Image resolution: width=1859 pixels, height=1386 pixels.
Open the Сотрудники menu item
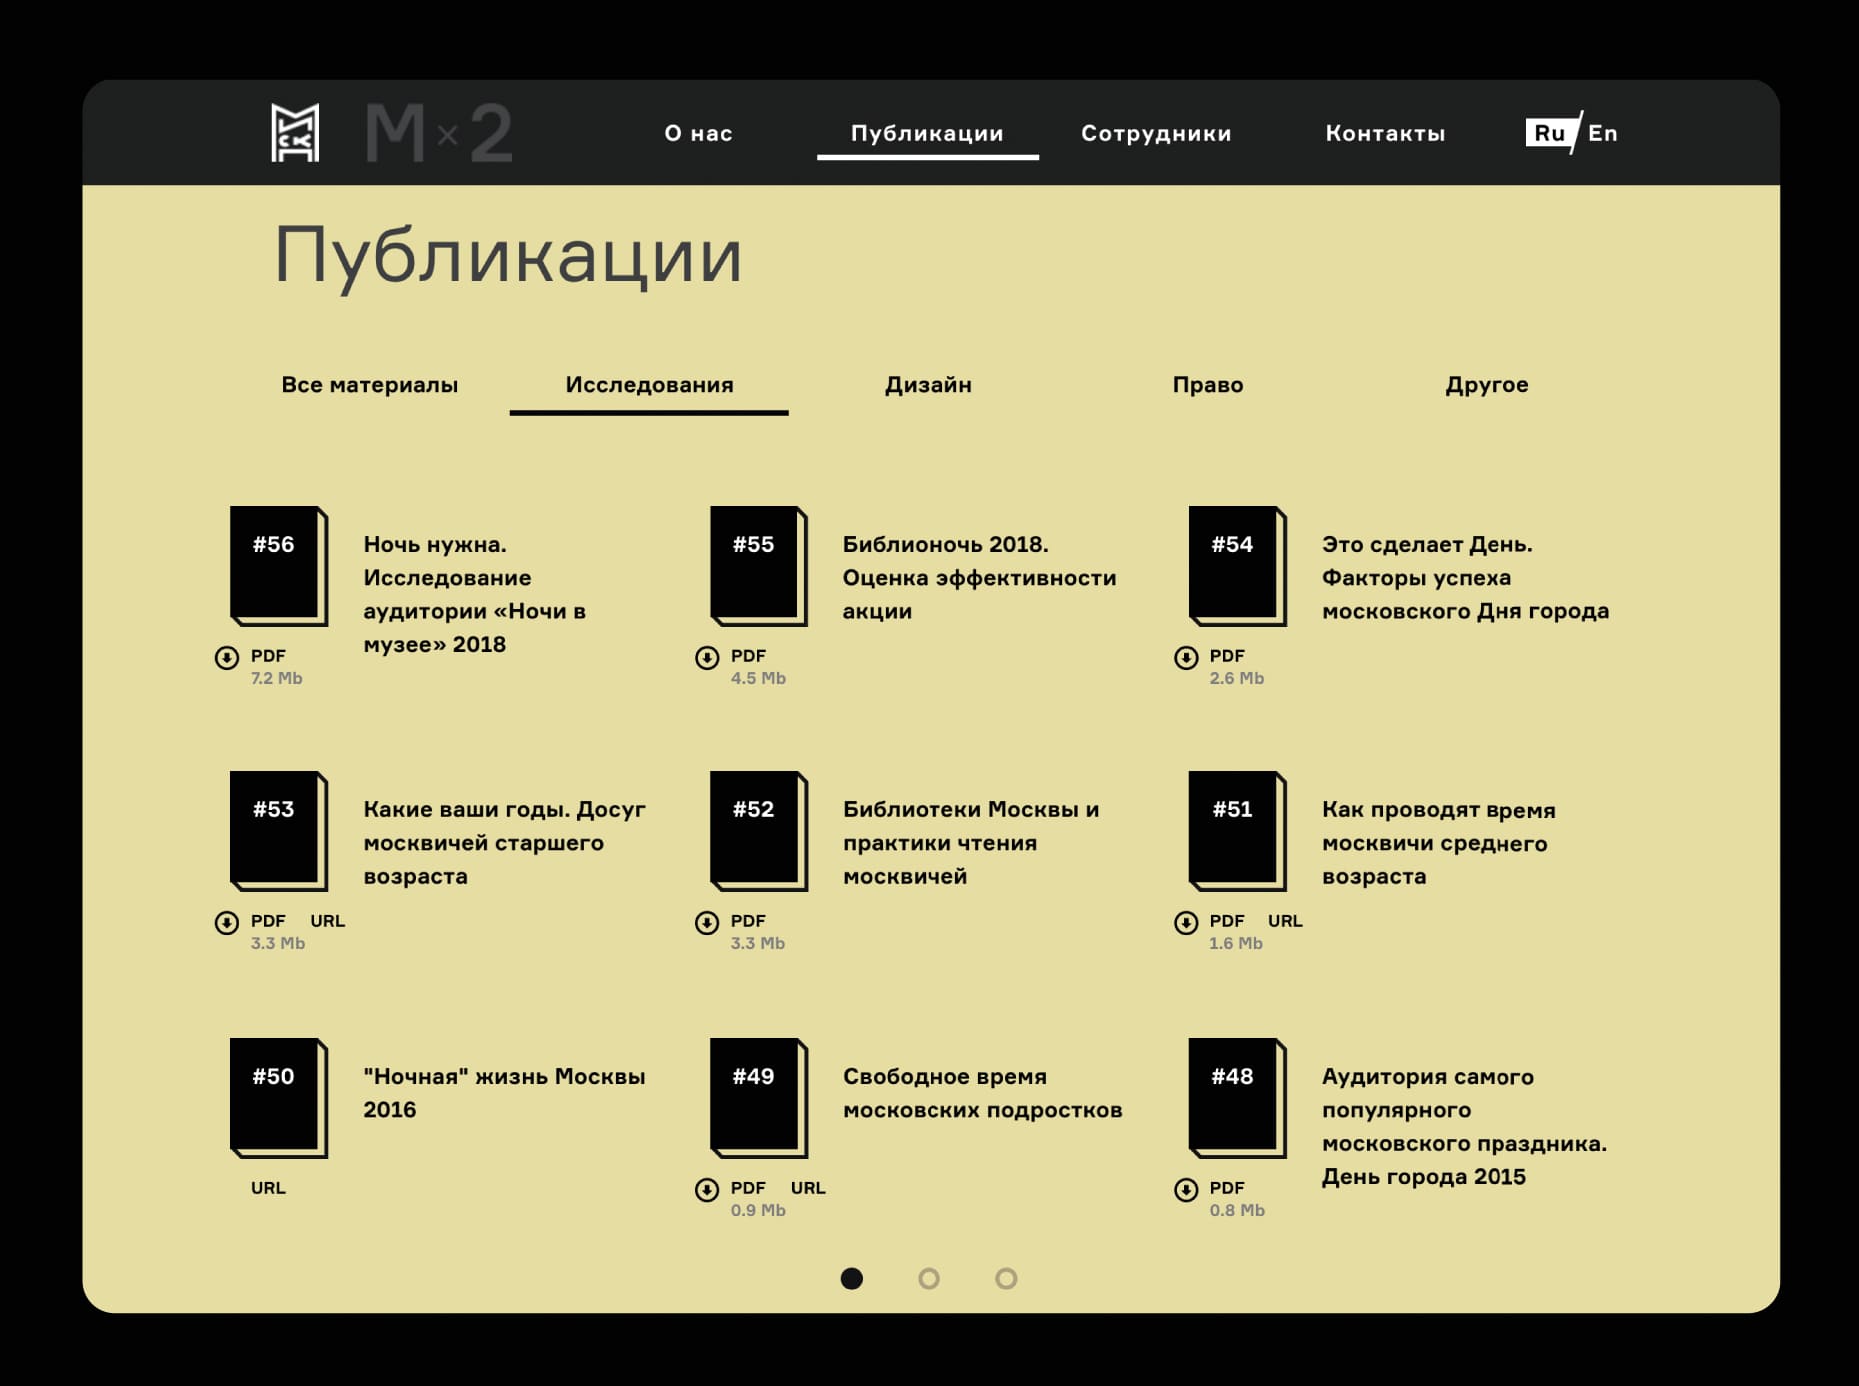point(1156,133)
